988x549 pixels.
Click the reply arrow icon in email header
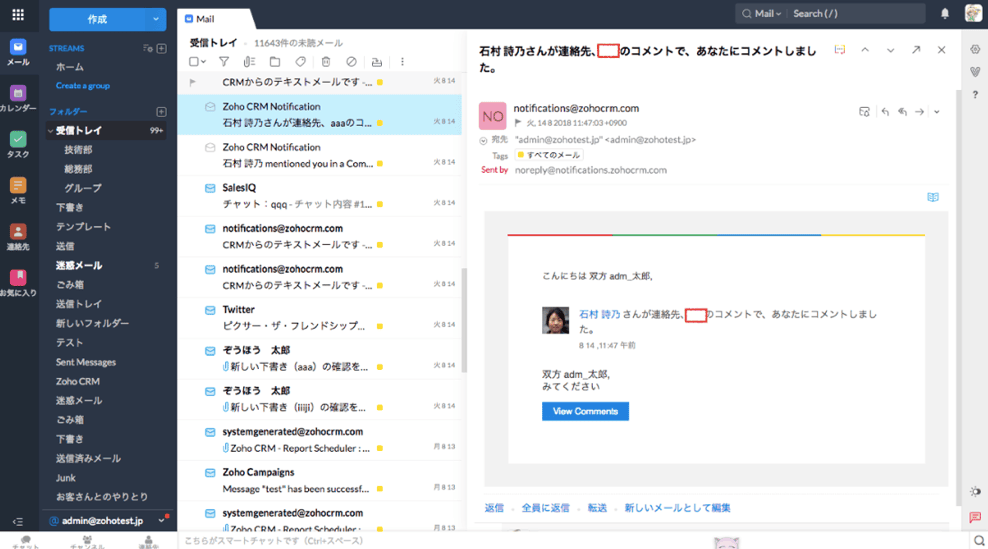(x=885, y=112)
